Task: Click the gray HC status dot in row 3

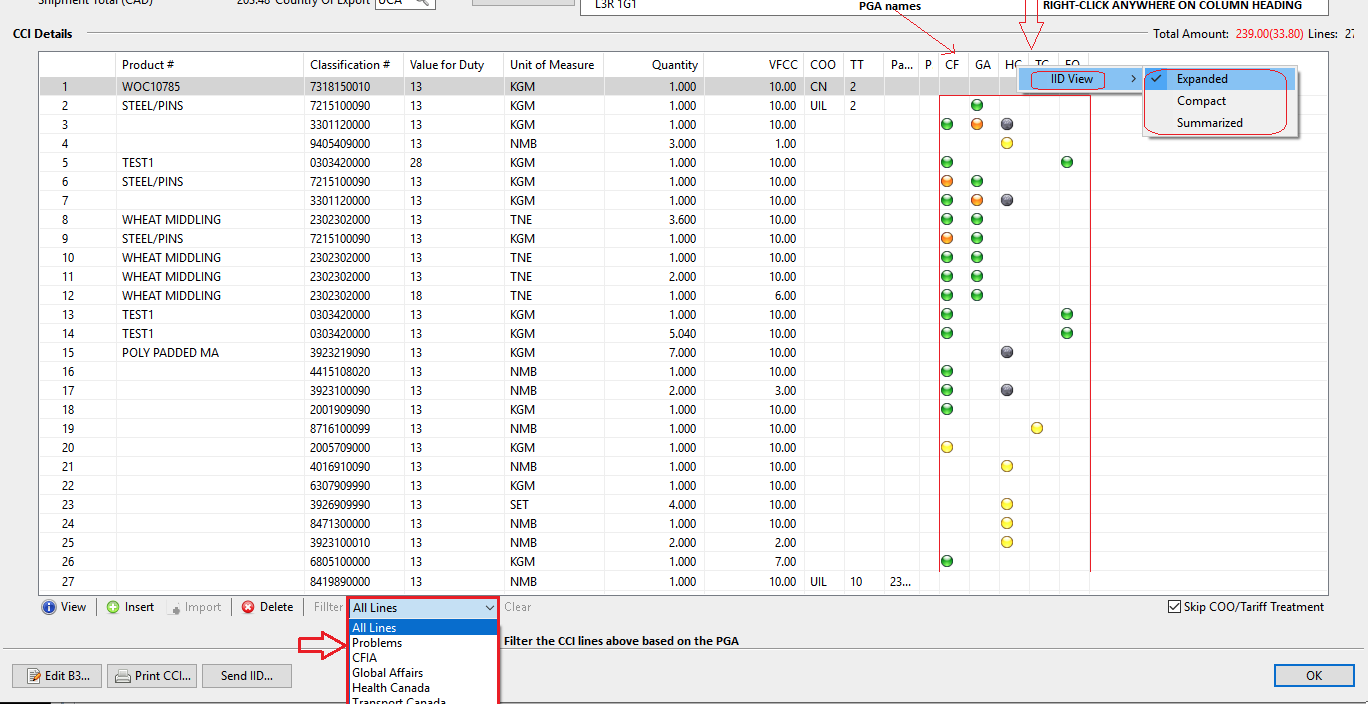Action: tap(1007, 124)
